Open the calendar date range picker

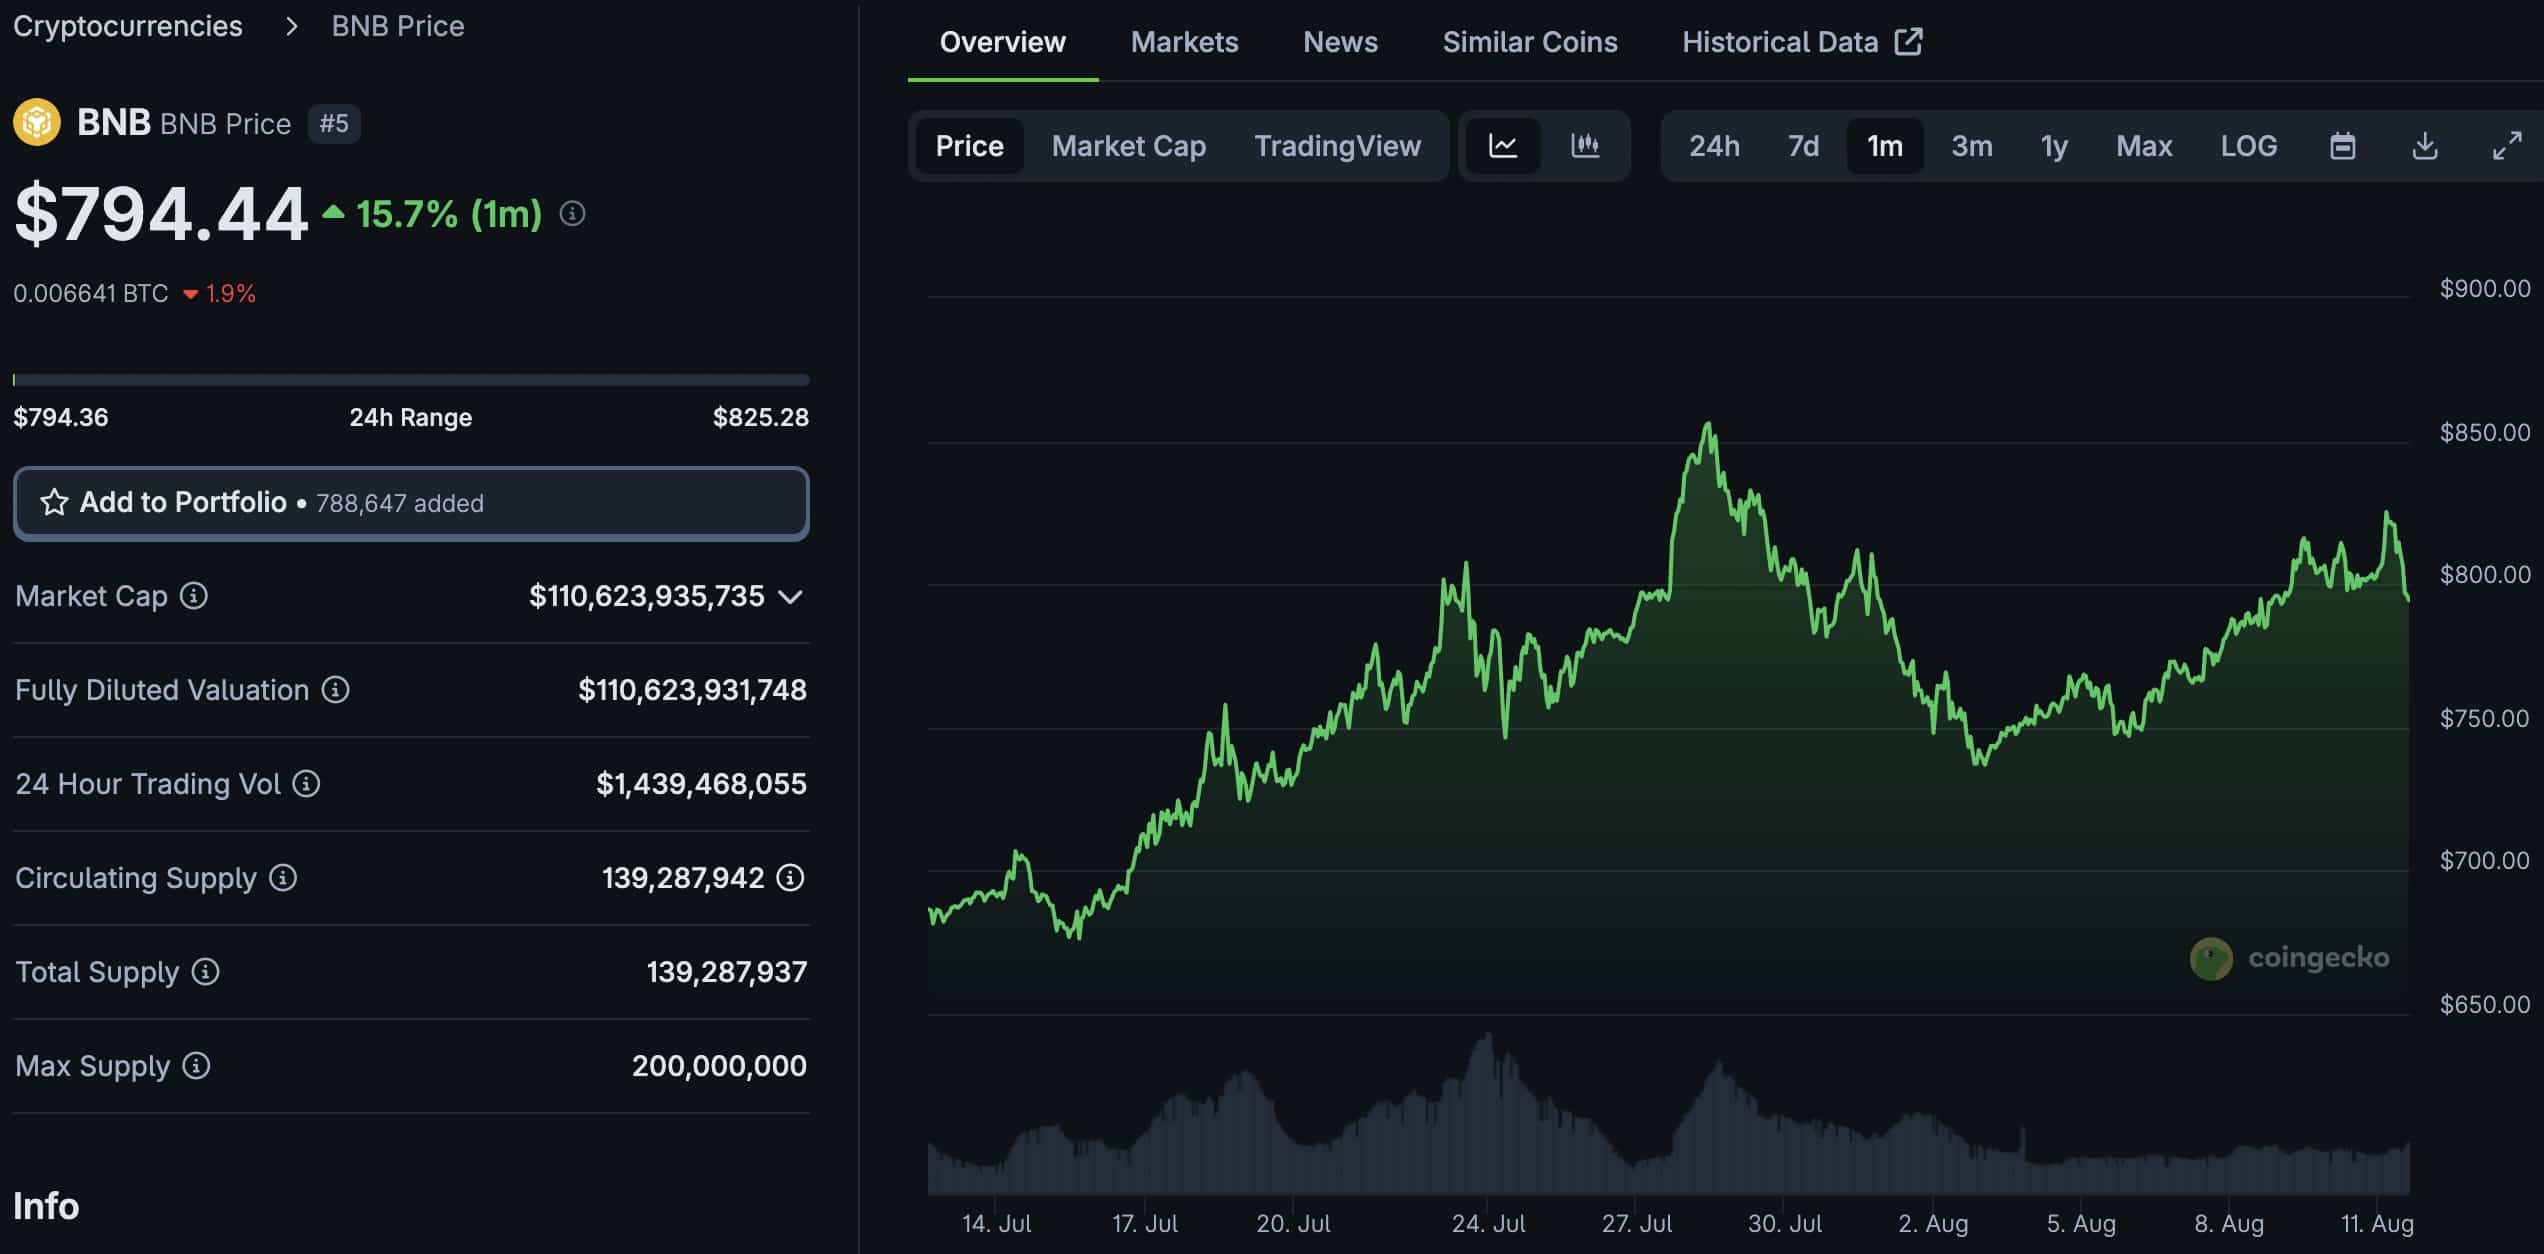[x=2343, y=146]
